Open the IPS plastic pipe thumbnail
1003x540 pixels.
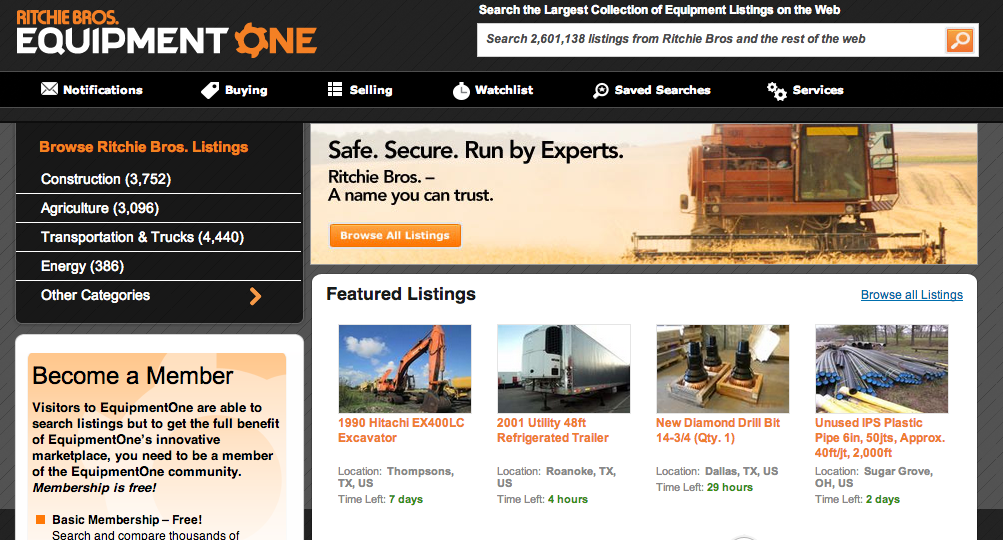pos(881,369)
